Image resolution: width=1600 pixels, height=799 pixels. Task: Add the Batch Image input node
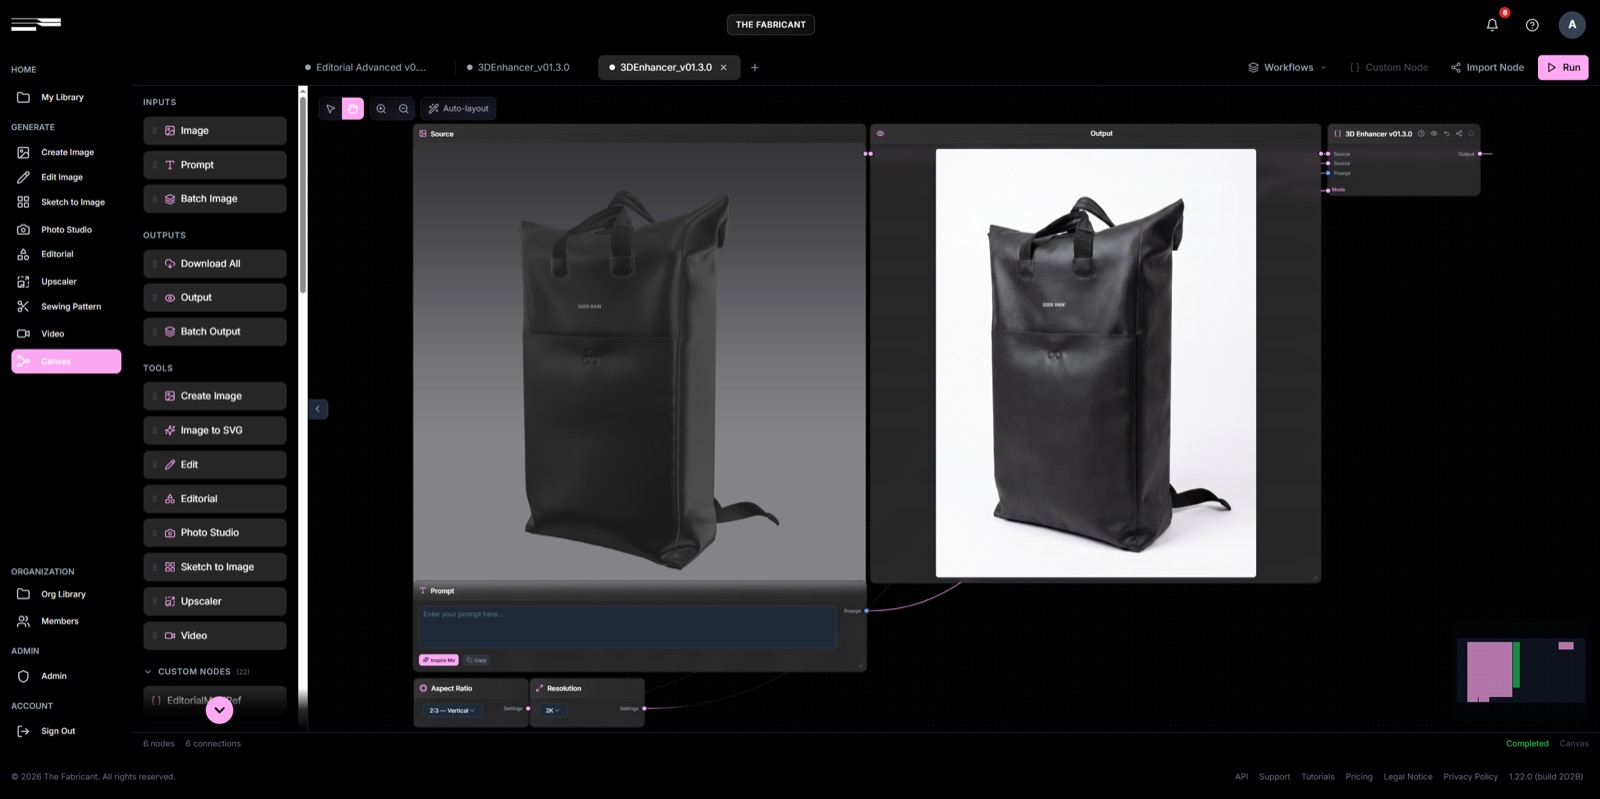pos(215,199)
